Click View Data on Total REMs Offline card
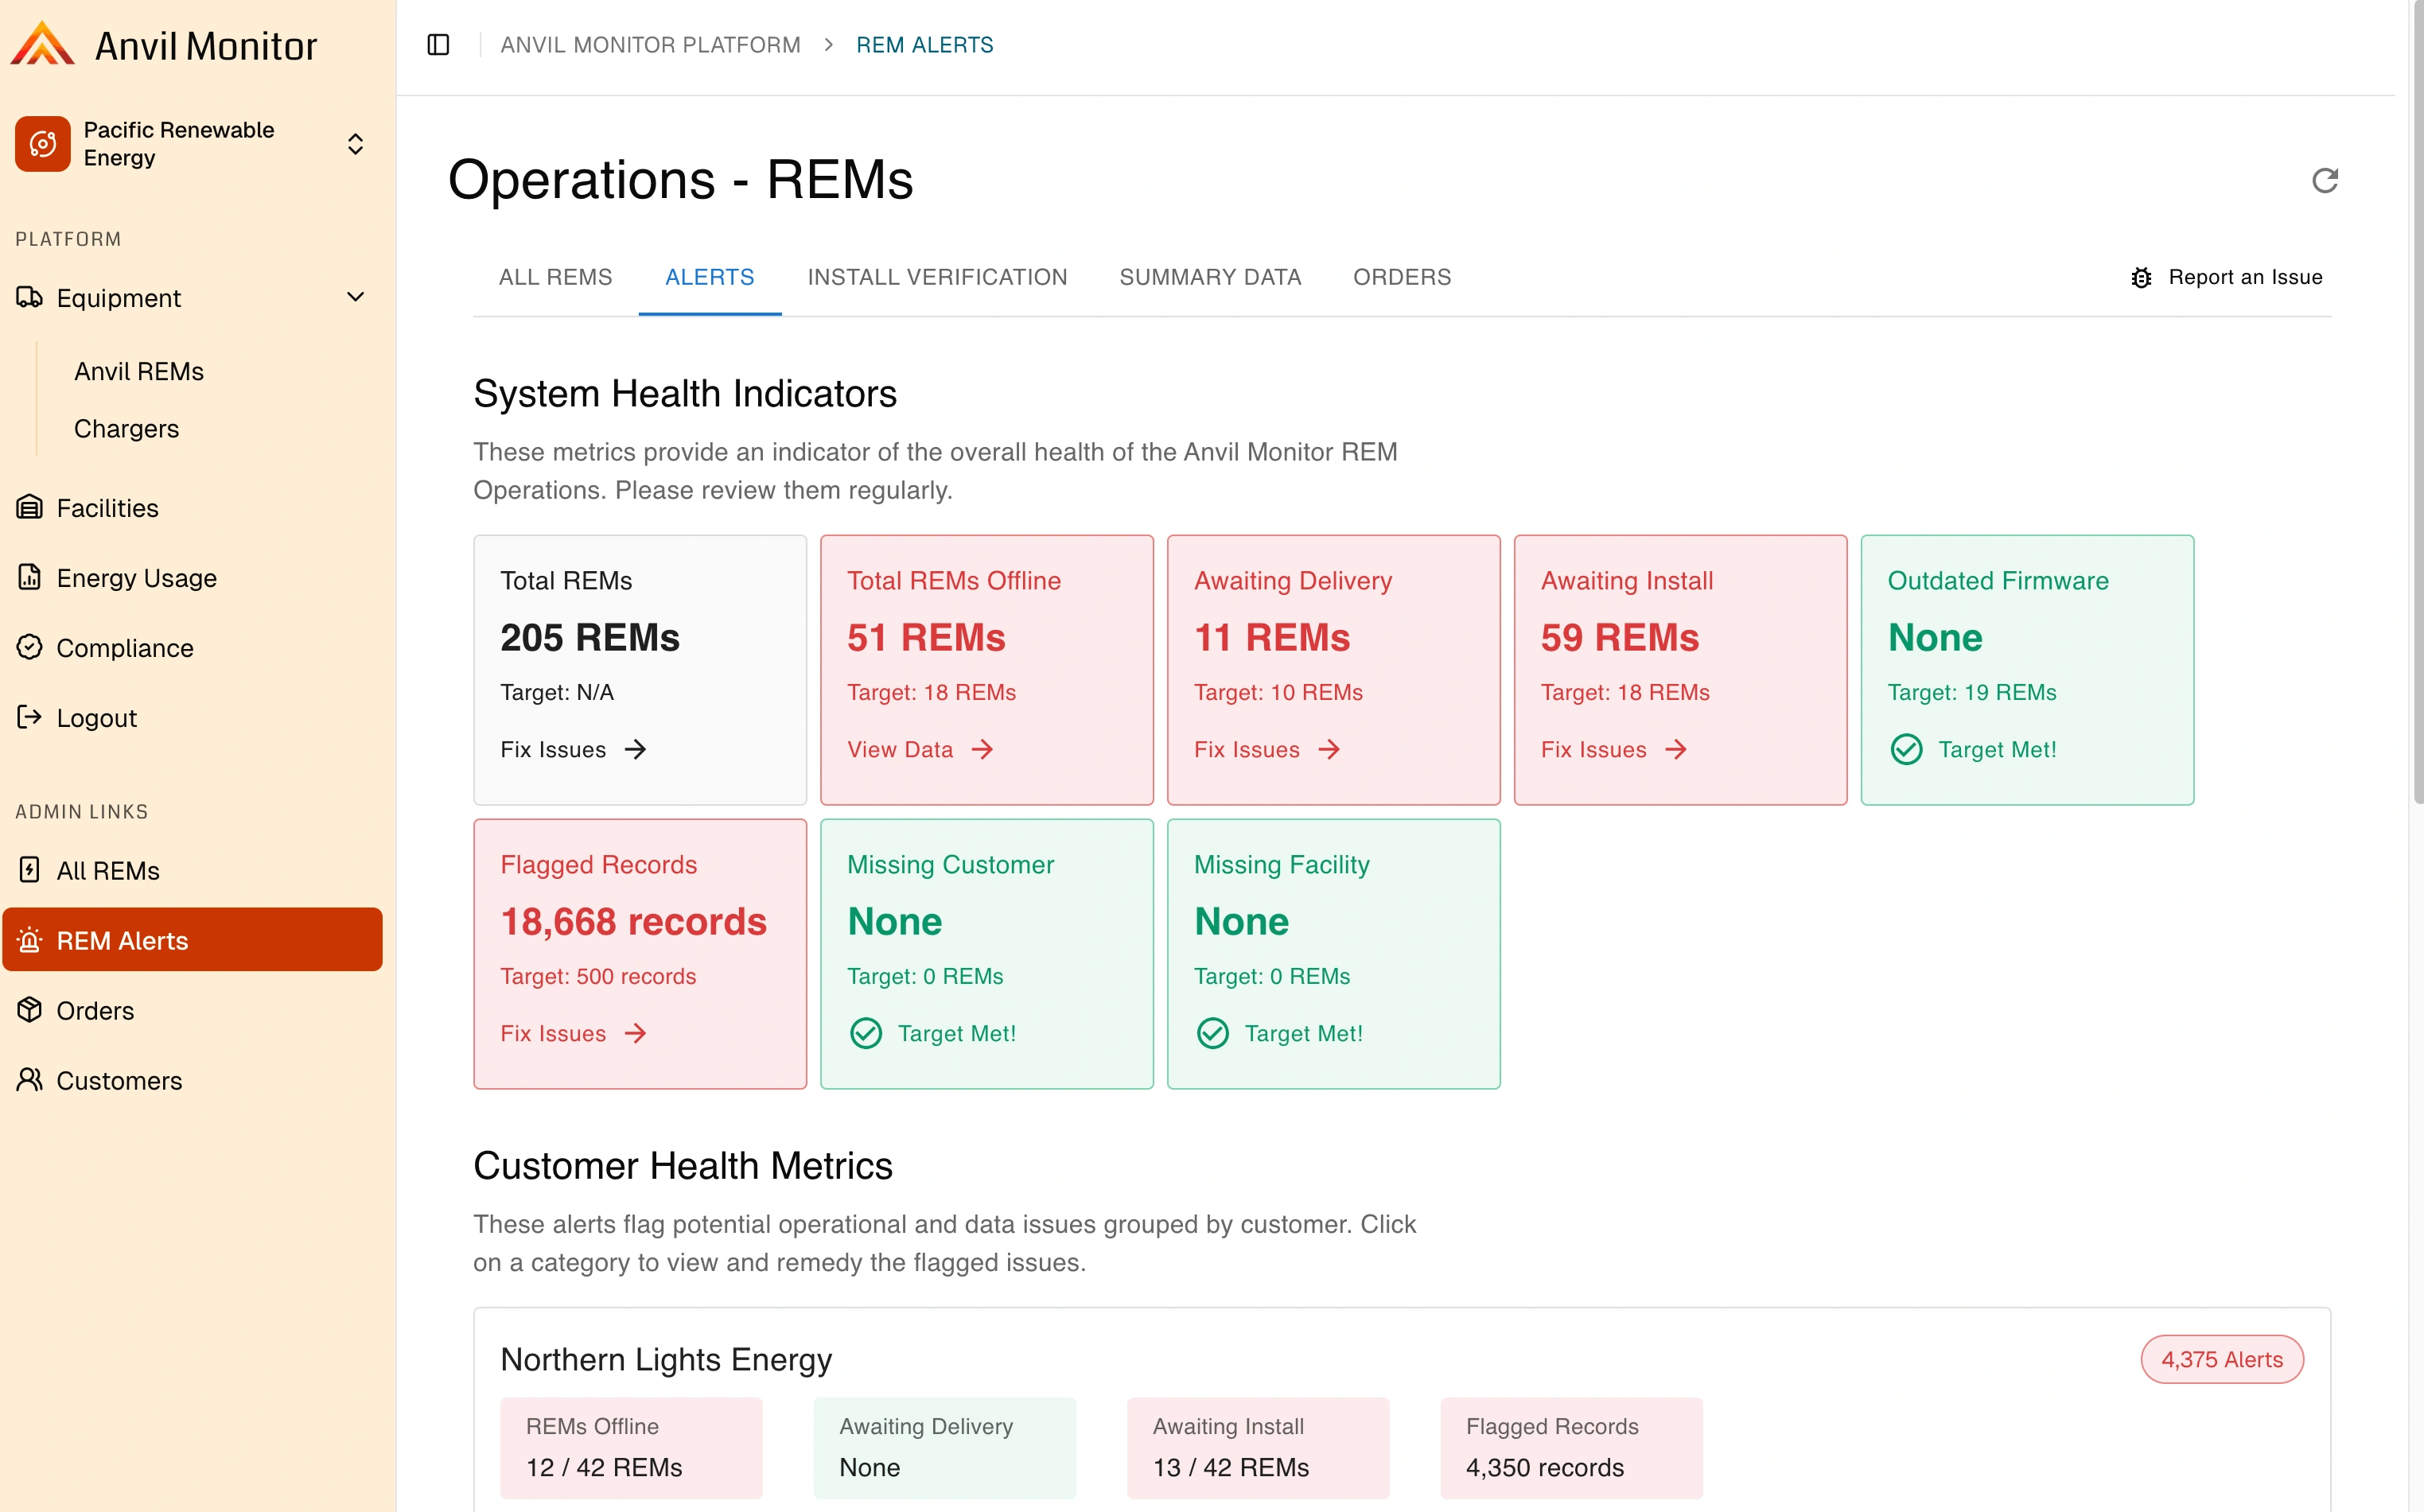The height and width of the screenshot is (1512, 2424). pyautogui.click(x=900, y=749)
